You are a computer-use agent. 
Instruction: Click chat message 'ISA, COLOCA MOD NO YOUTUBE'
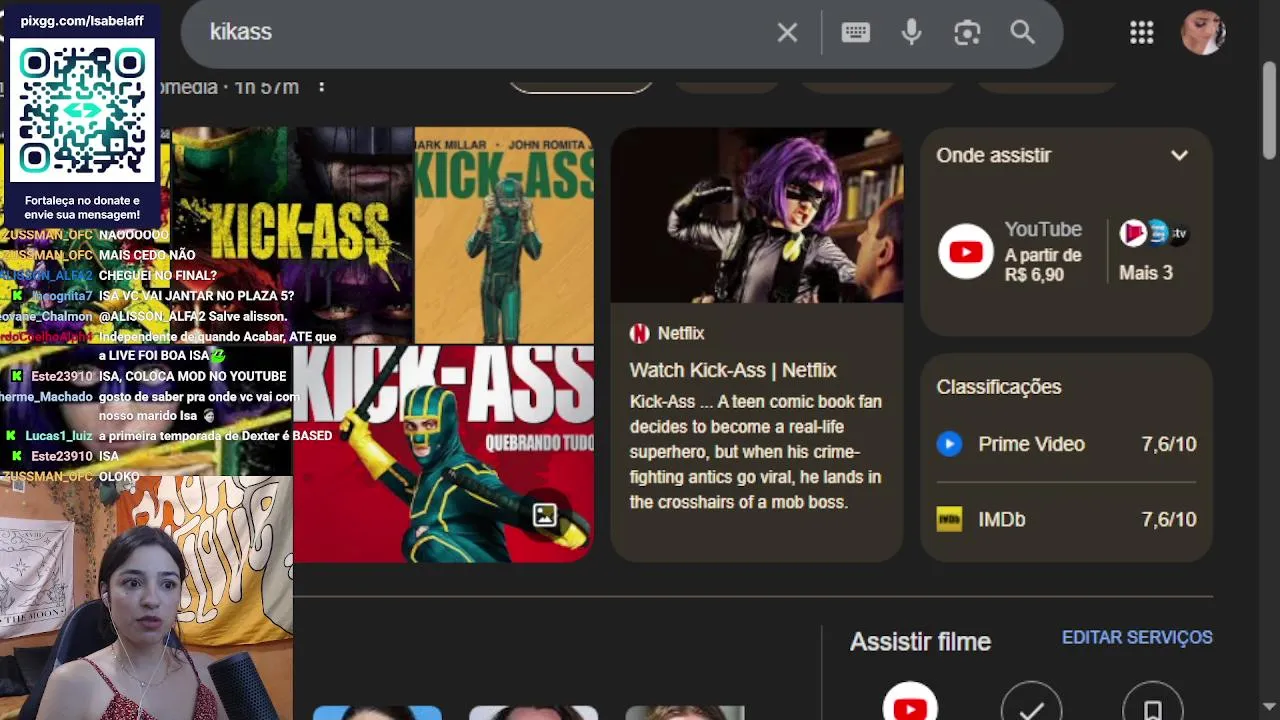click(x=192, y=376)
